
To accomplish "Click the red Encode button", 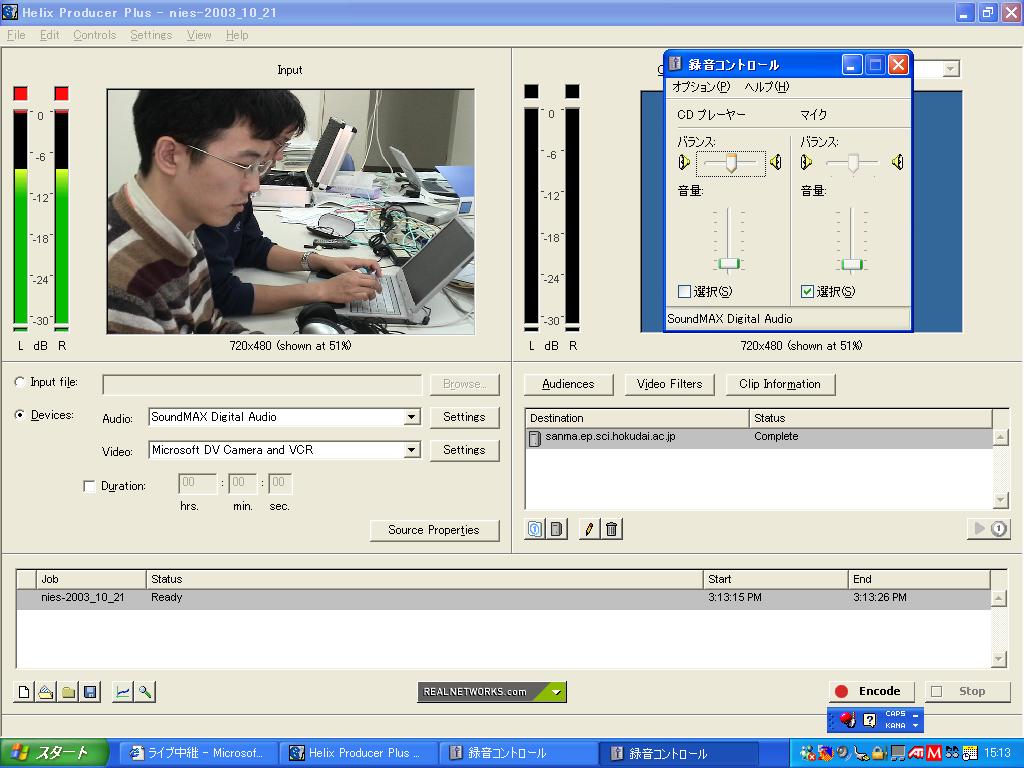I will coord(869,691).
